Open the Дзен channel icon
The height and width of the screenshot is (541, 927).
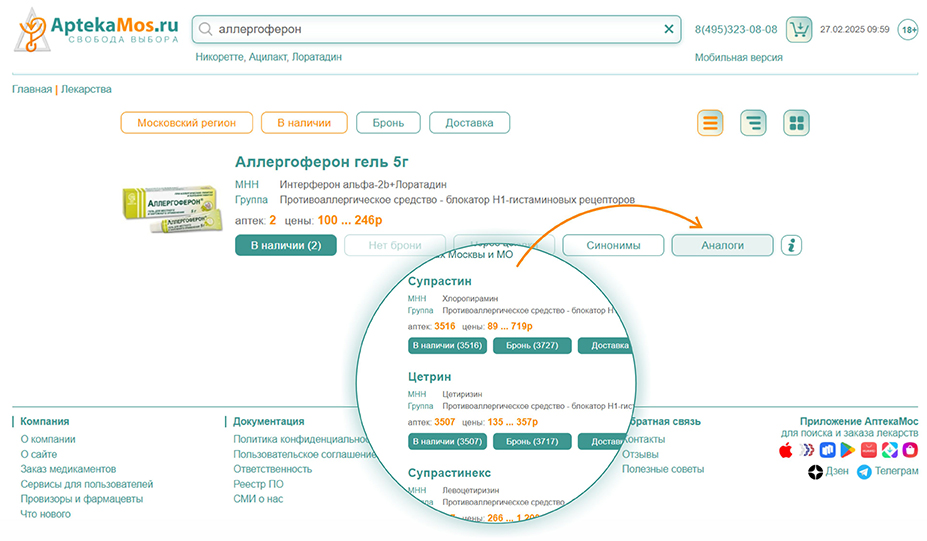click(816, 472)
